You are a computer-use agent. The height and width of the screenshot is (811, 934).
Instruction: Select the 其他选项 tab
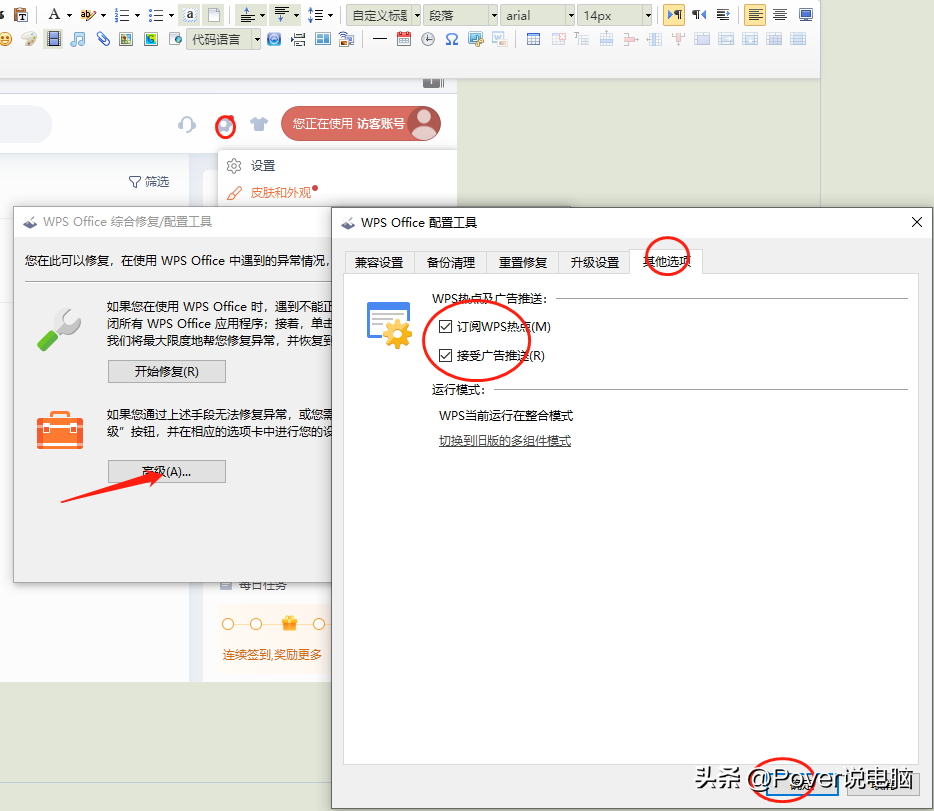(667, 261)
